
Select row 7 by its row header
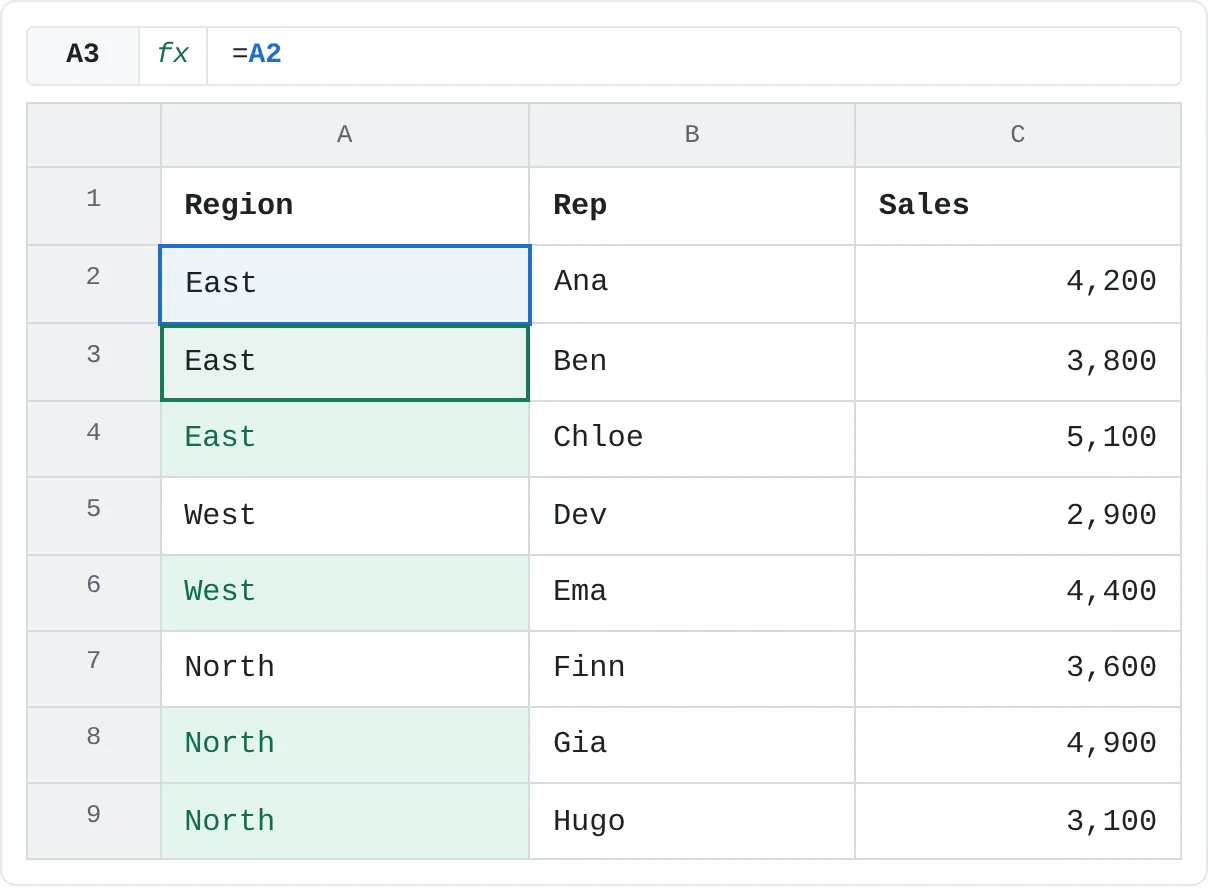point(94,669)
